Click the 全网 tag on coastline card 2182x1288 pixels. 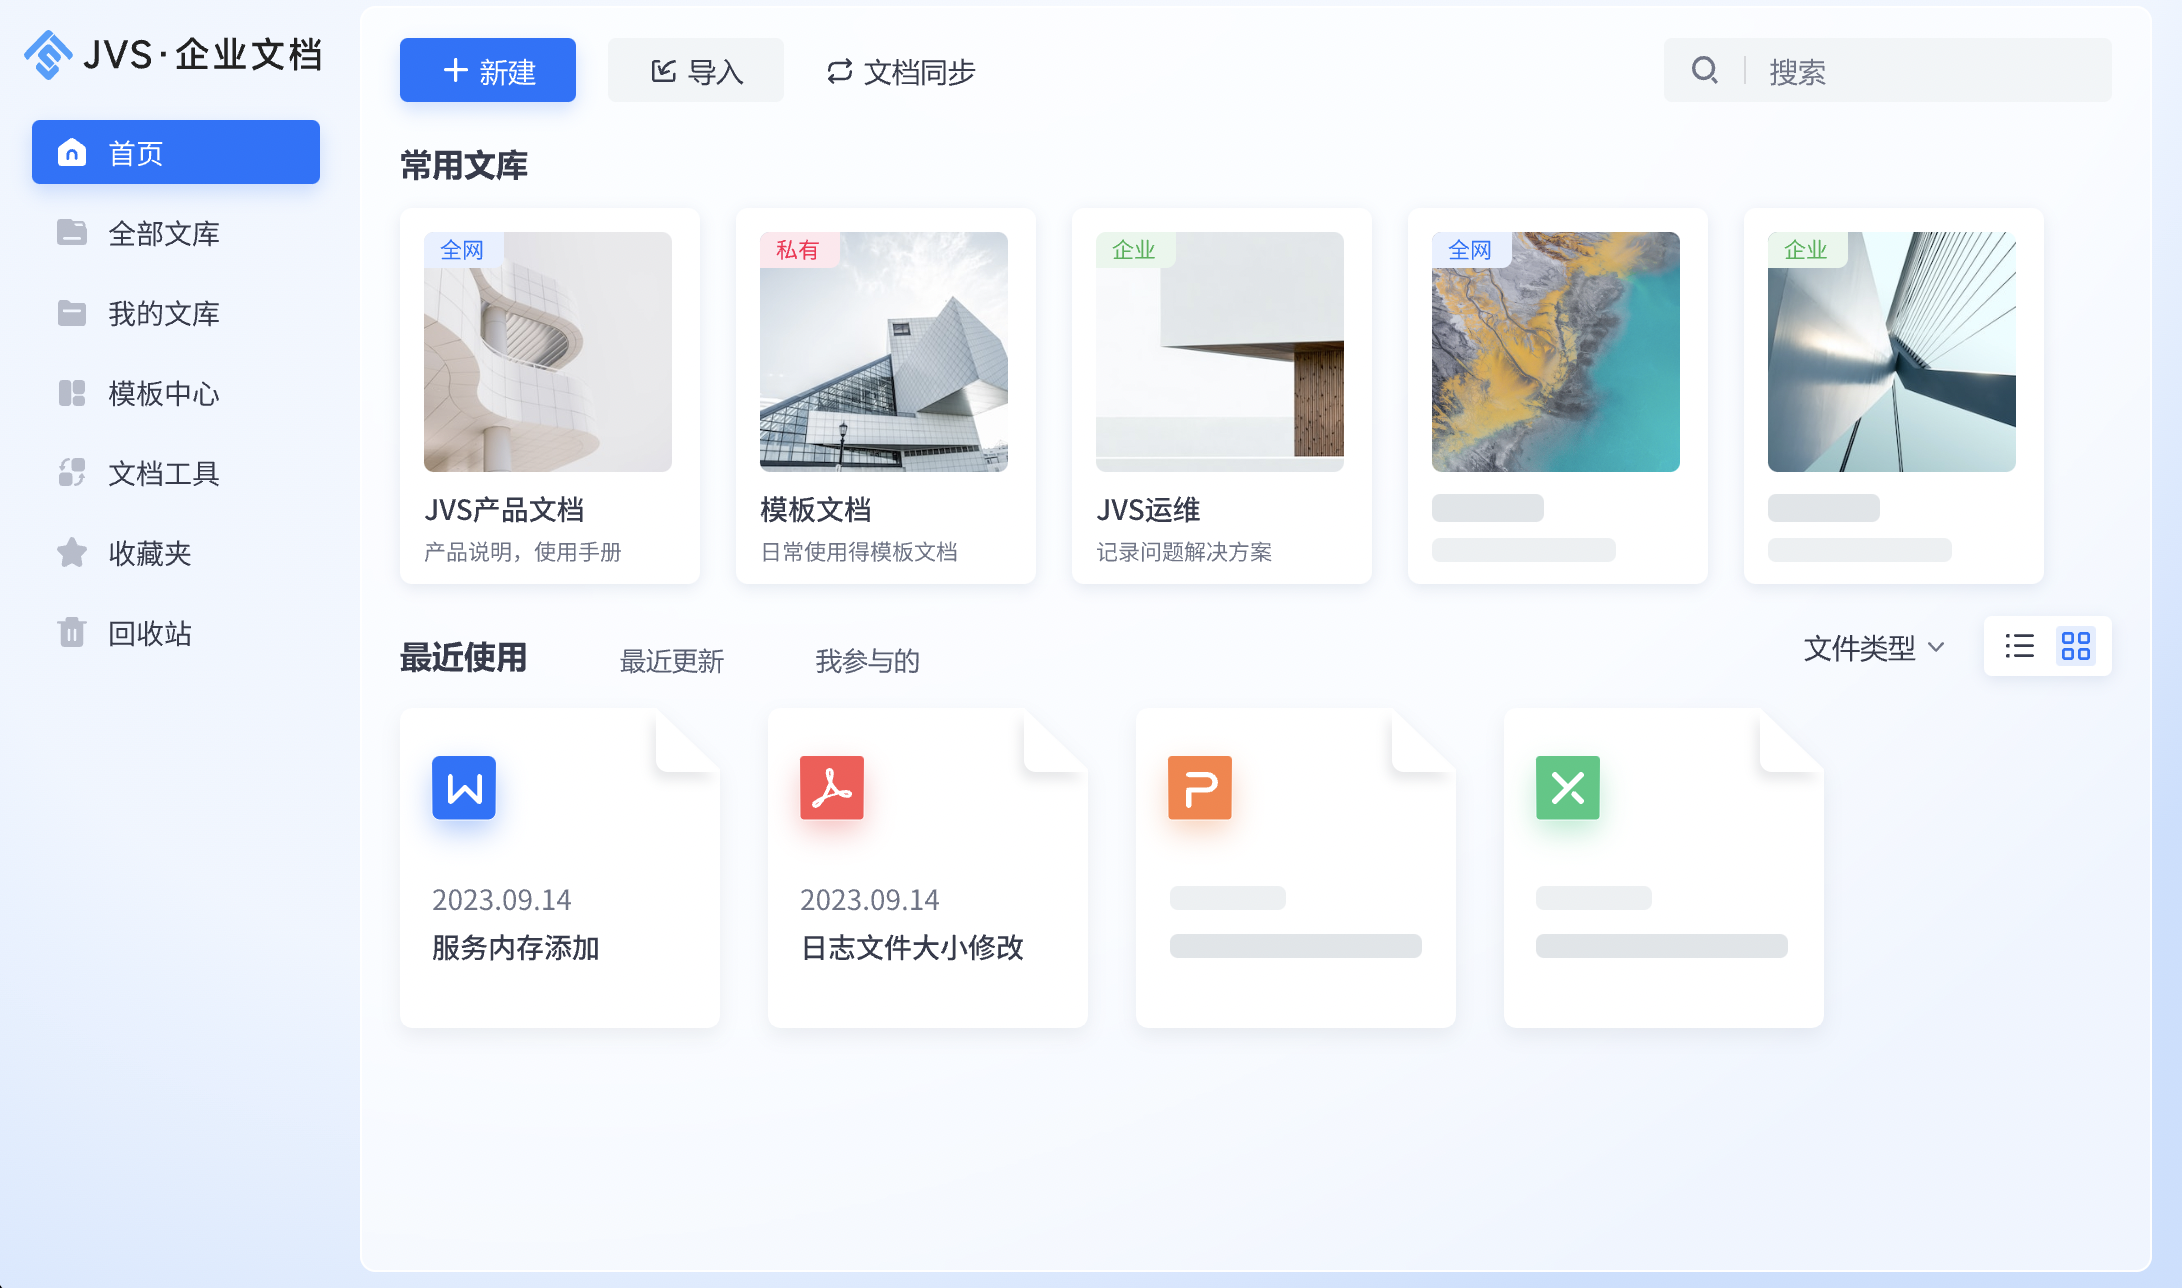pos(1470,249)
